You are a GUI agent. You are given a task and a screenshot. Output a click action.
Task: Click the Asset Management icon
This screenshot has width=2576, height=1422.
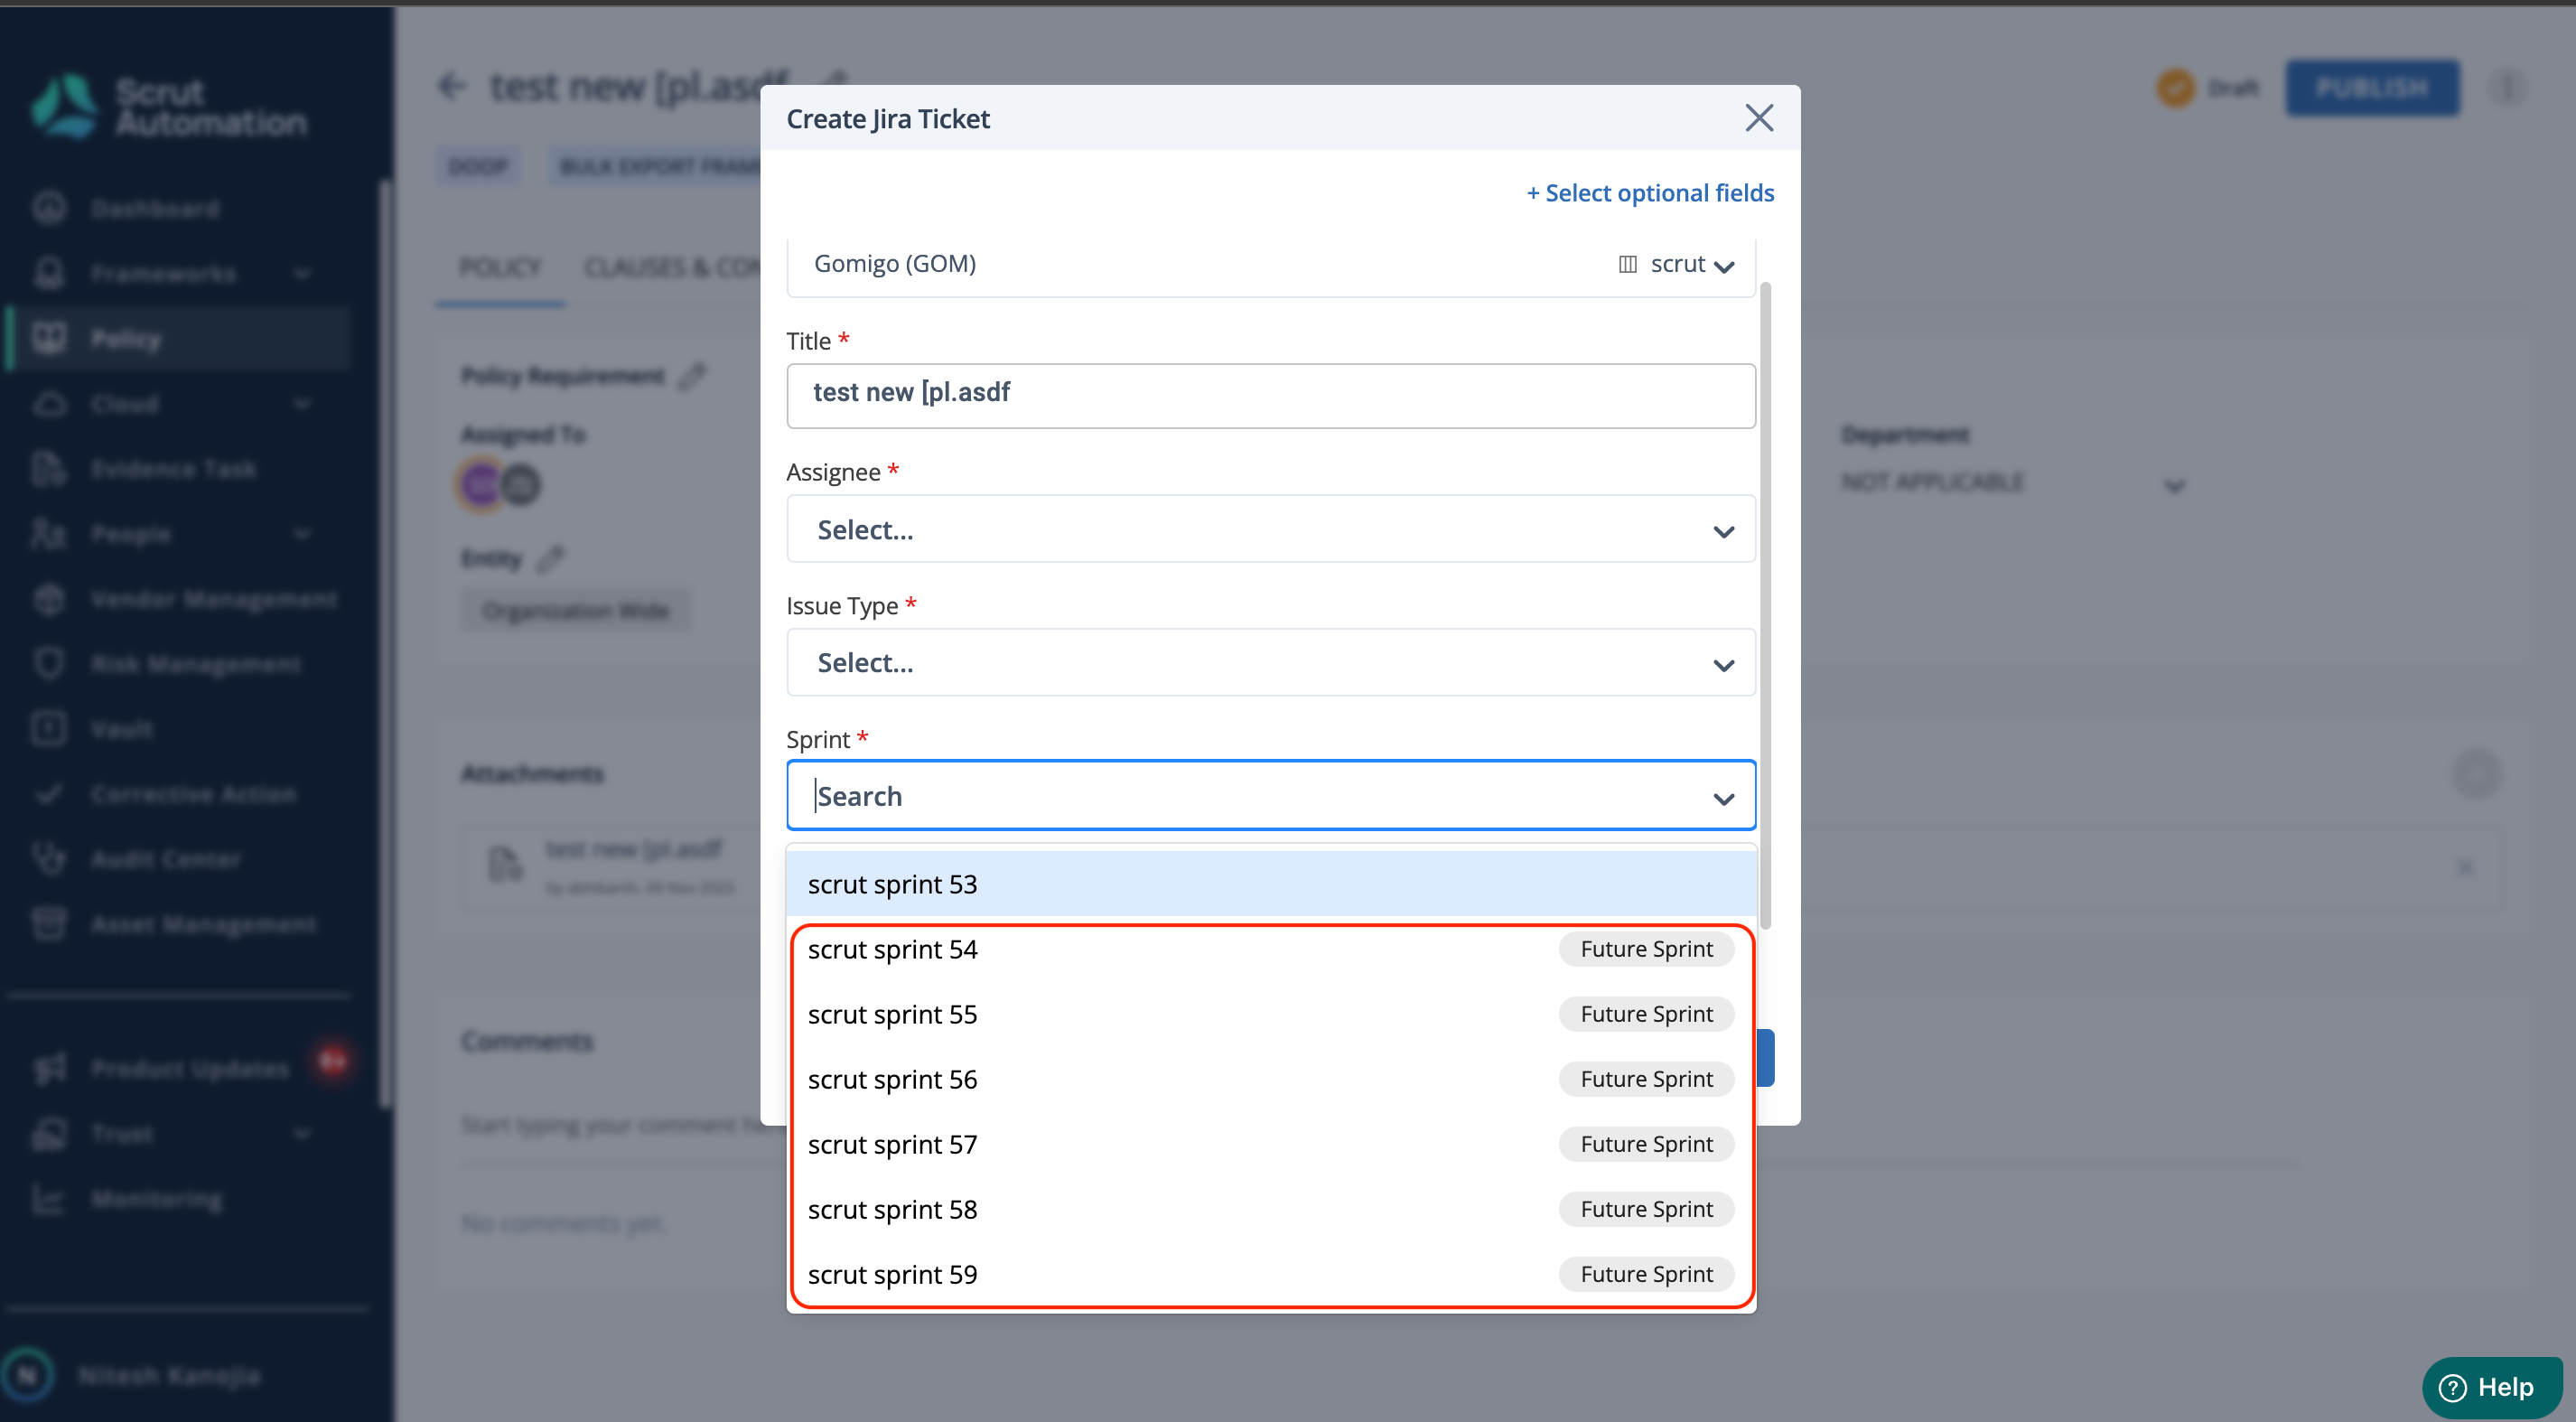[48, 923]
